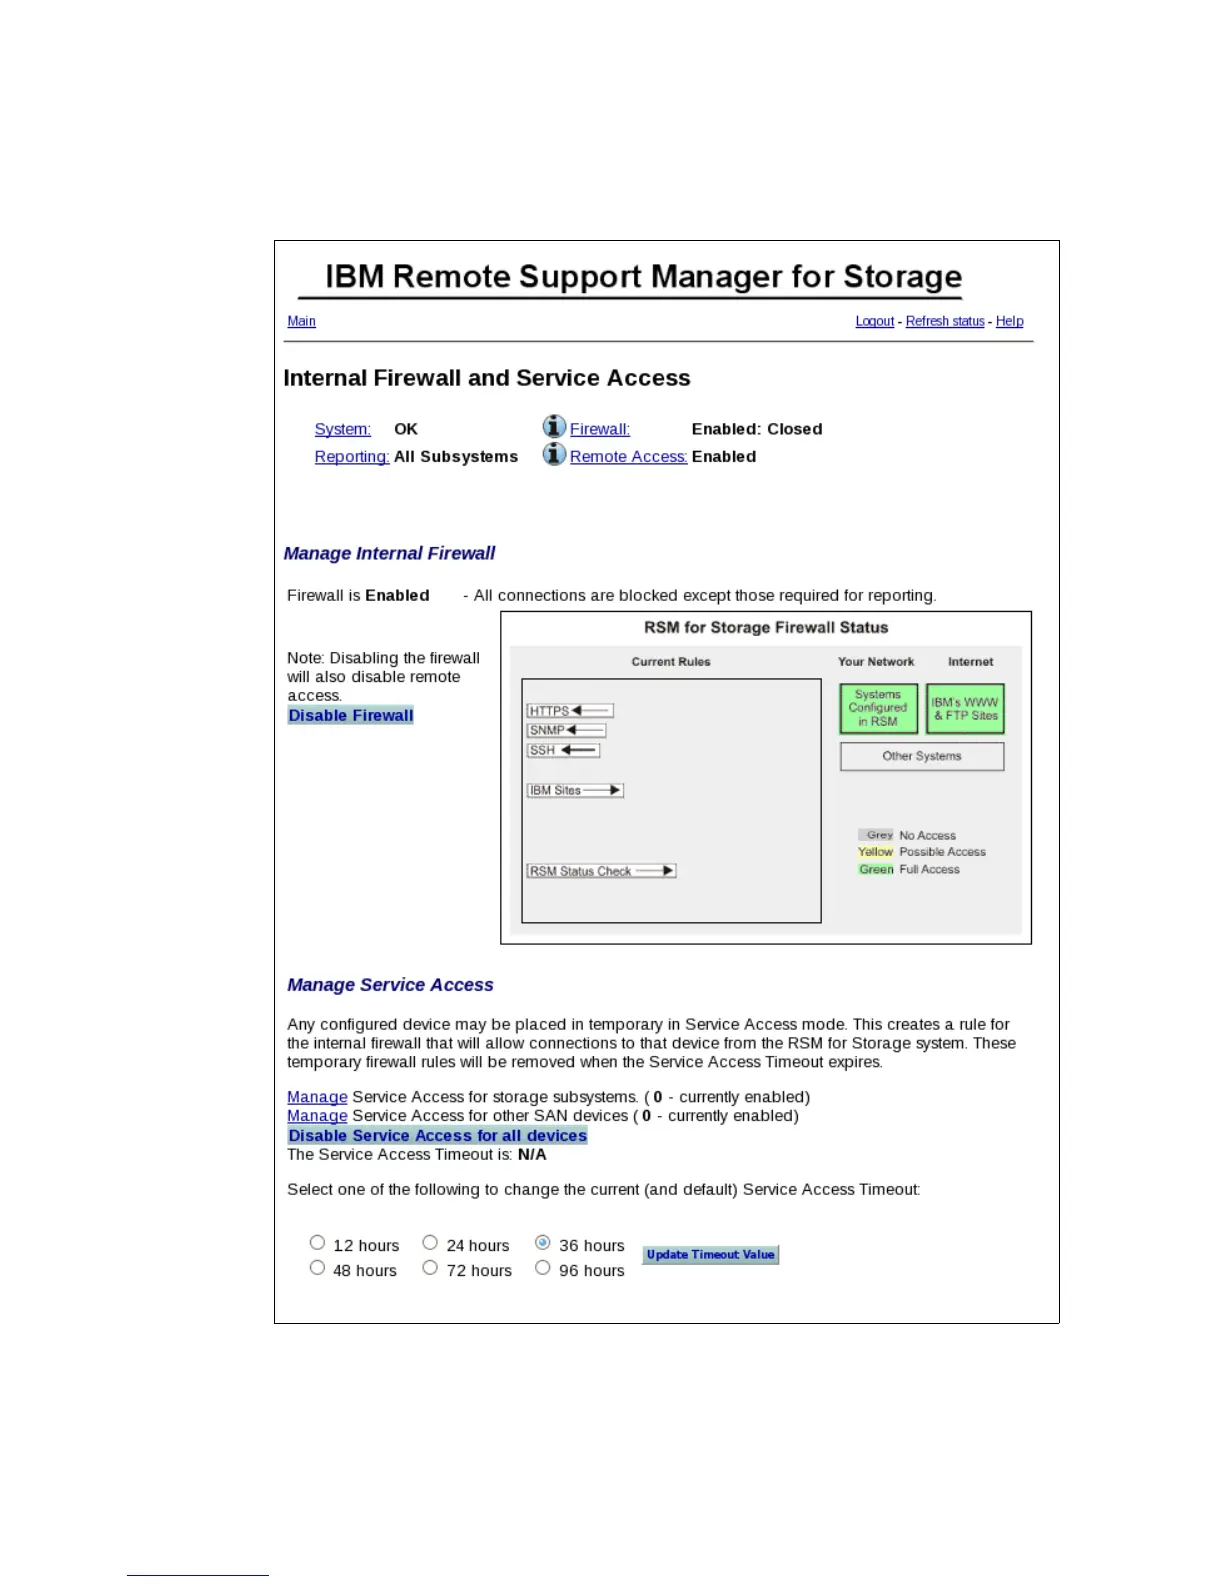Click the Update Timeout Value button
The height and width of the screenshot is (1584, 1224).
[x=710, y=1255]
